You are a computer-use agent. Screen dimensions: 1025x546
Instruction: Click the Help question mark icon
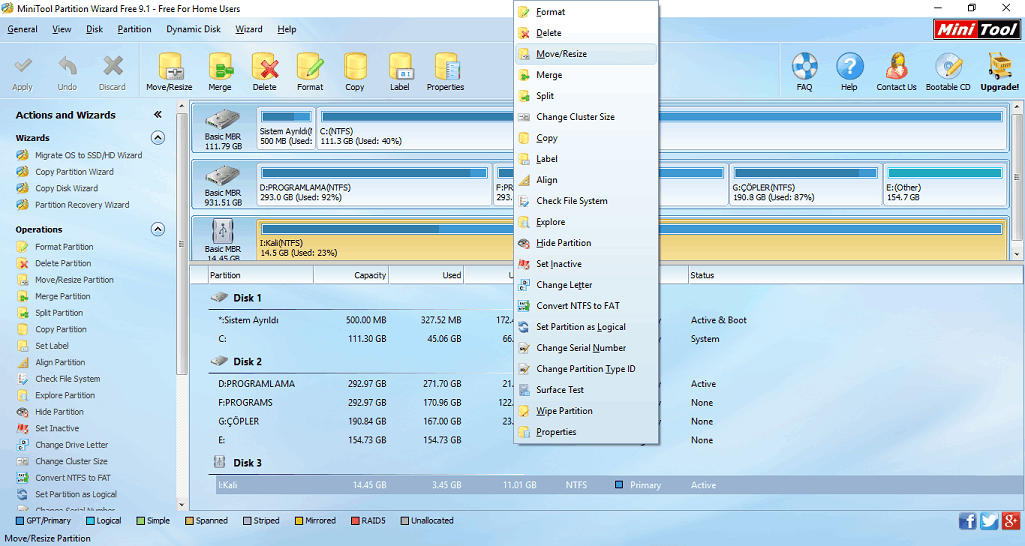(849, 71)
